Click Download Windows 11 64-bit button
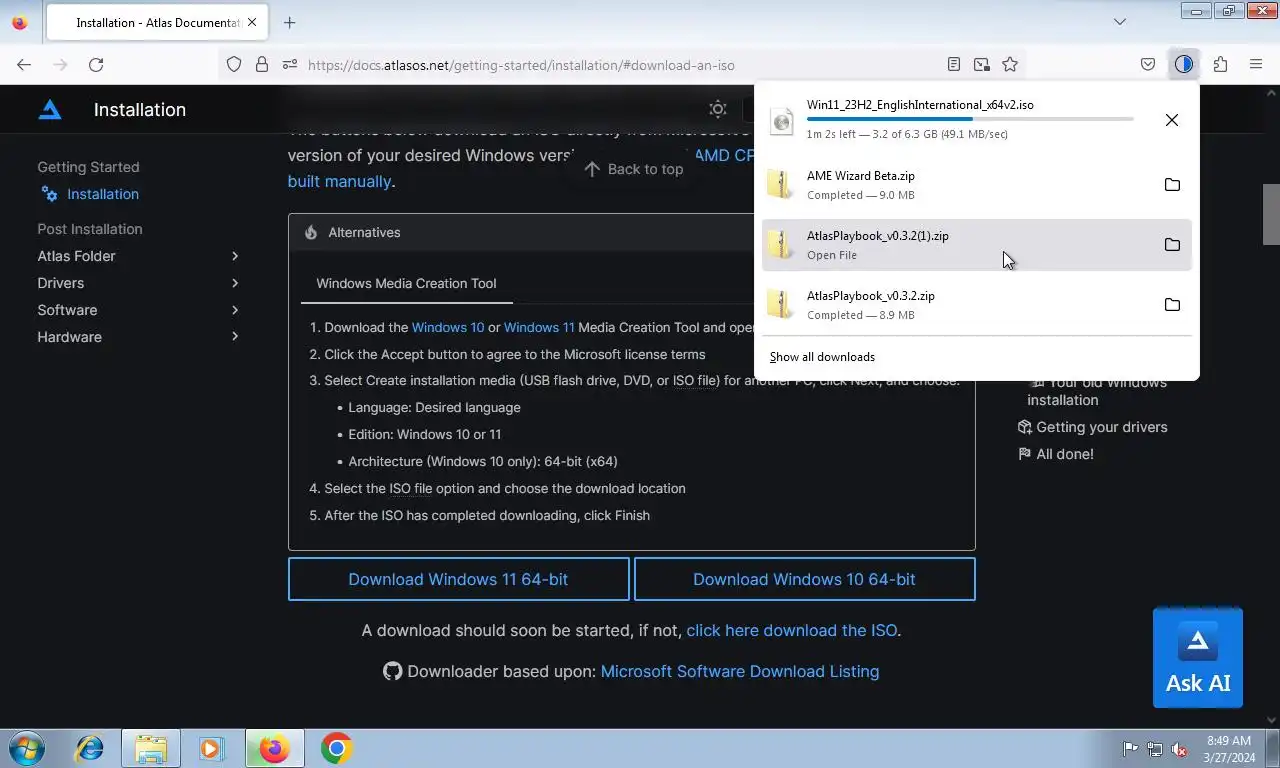The height and width of the screenshot is (768, 1280). click(x=458, y=579)
